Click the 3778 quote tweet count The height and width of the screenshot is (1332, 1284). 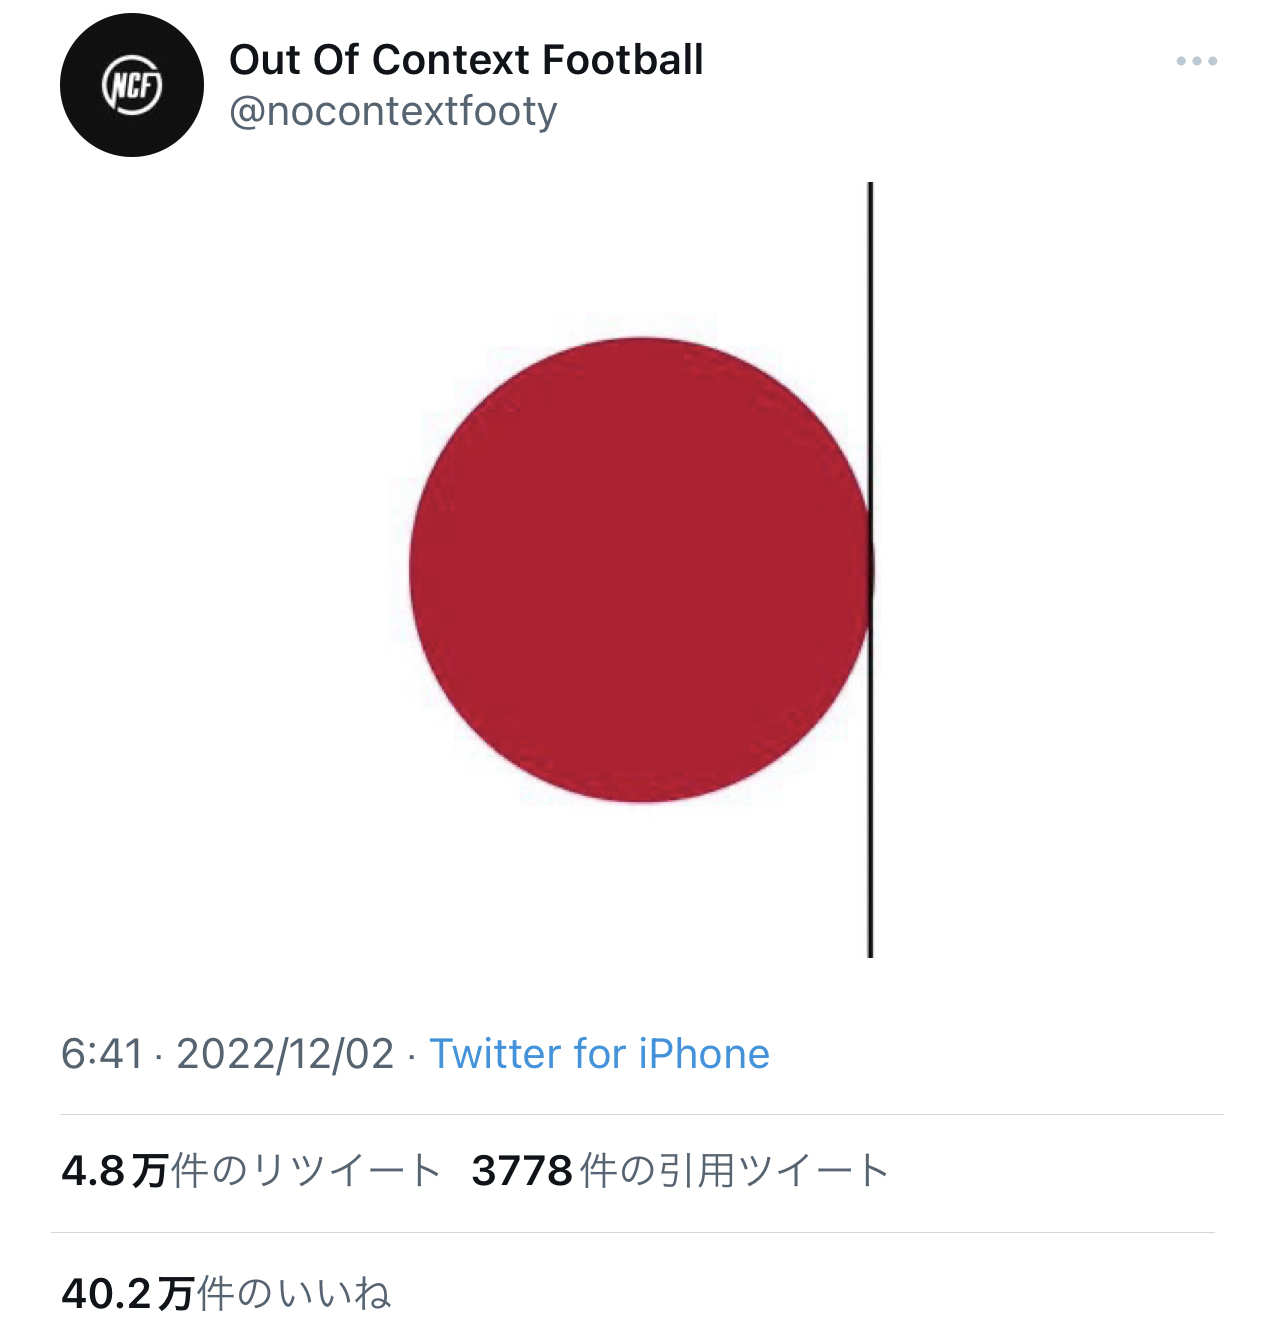coord(522,1171)
